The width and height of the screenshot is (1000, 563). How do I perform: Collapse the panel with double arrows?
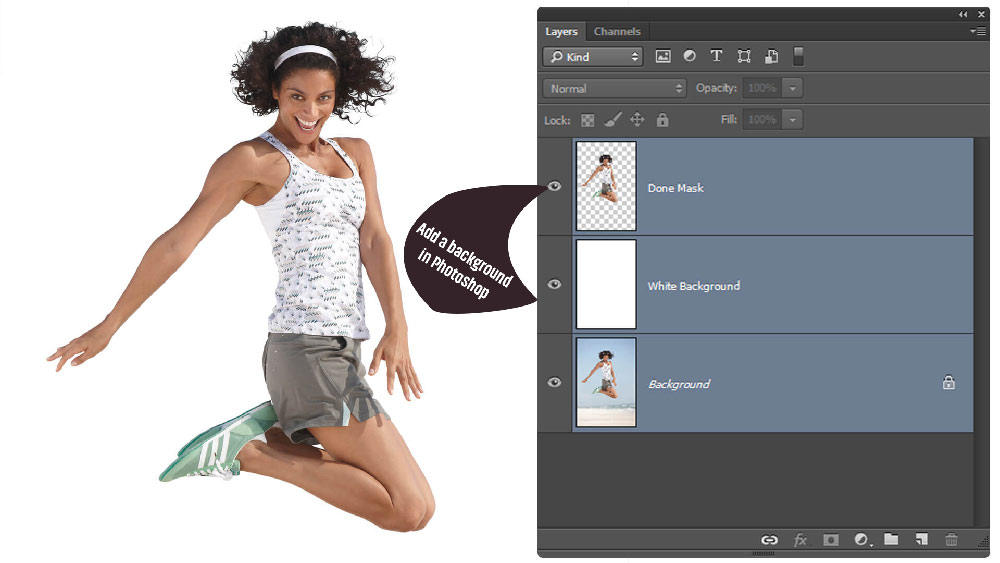[963, 14]
